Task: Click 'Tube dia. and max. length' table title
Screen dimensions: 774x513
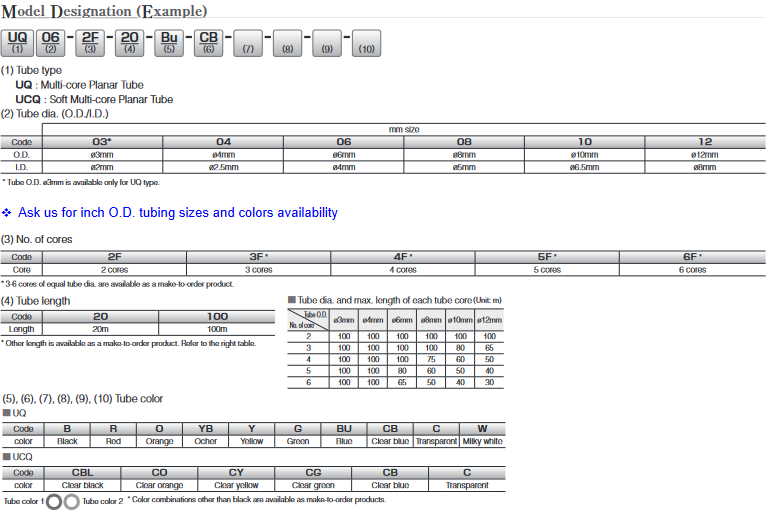Action: [395, 300]
